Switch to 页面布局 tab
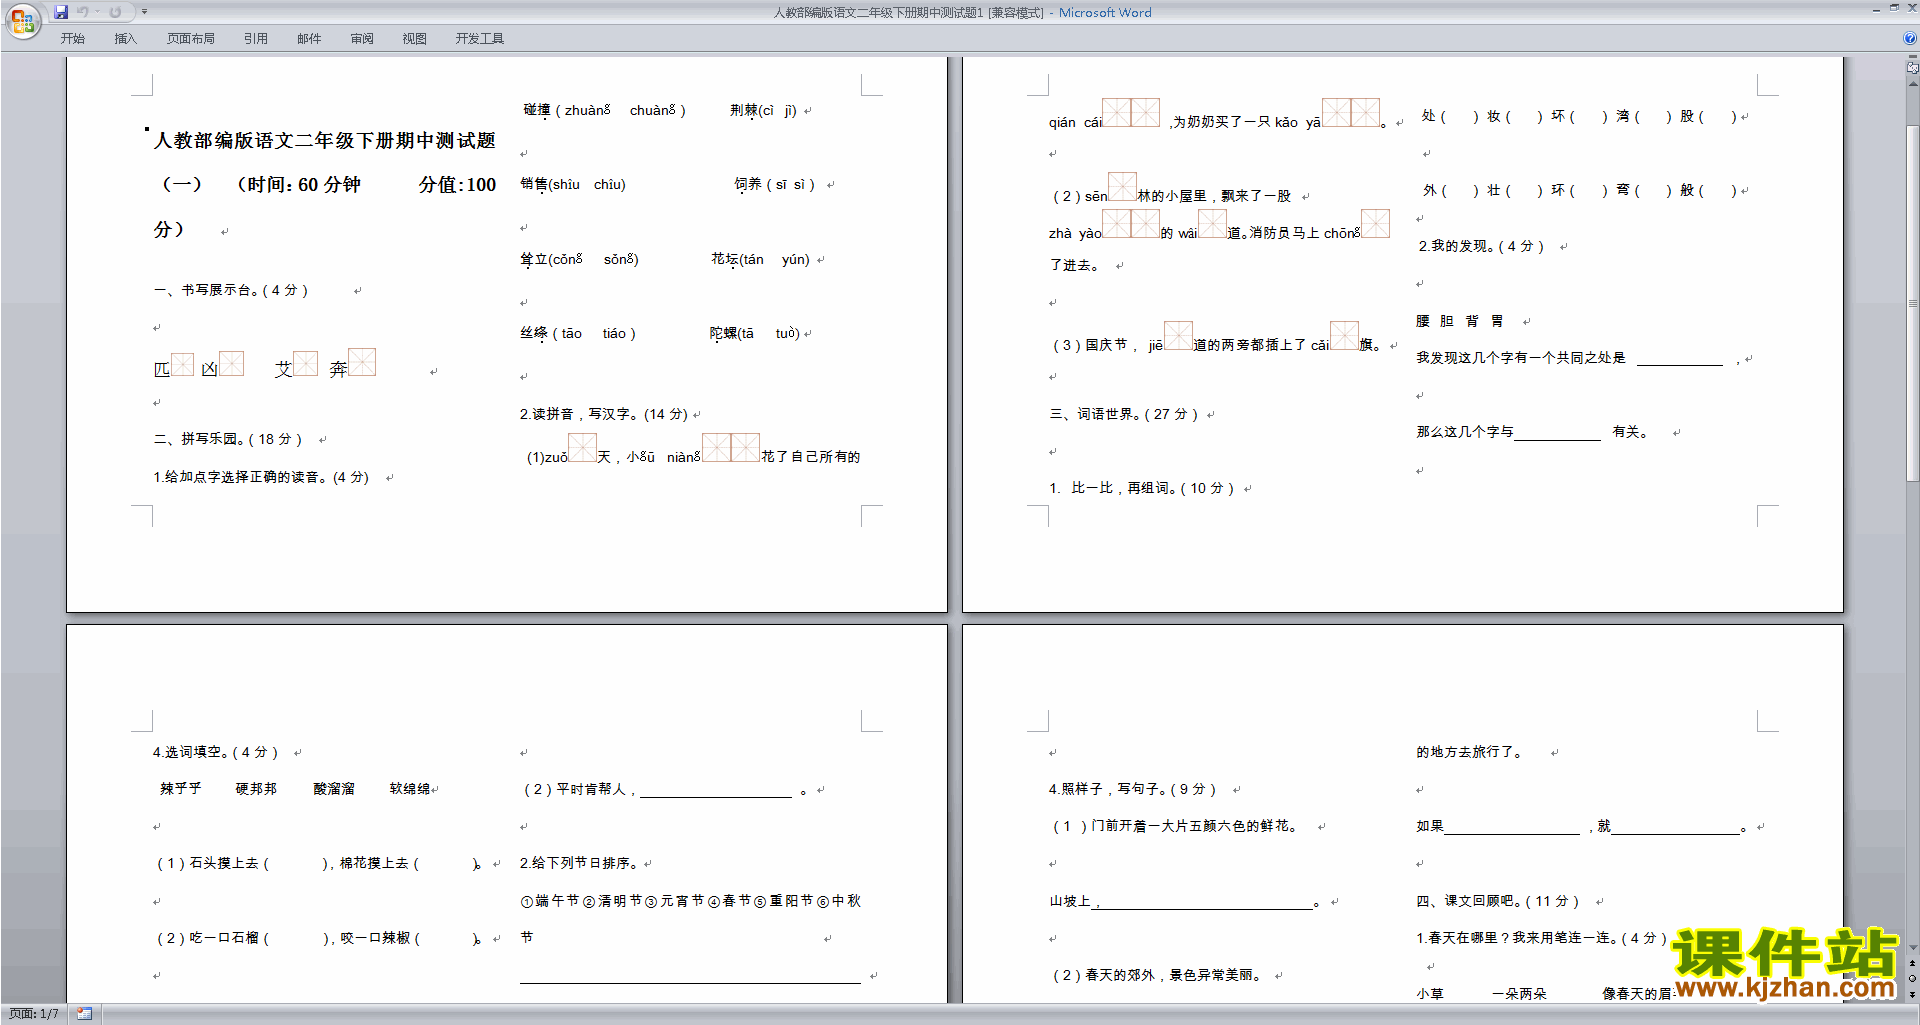Image resolution: width=1920 pixels, height=1025 pixels. [x=191, y=39]
